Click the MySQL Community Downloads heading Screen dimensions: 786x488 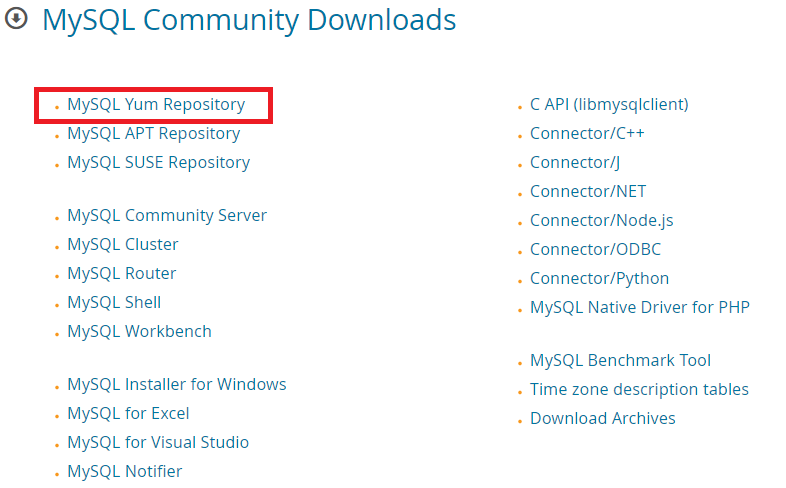[x=249, y=21]
